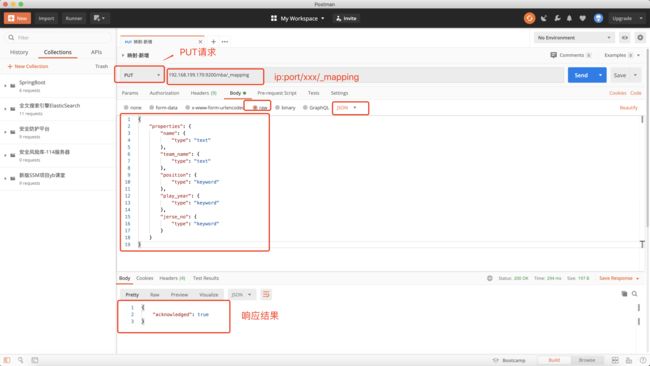Open the Save Response dropdown
The width and height of the screenshot is (650, 366).
click(x=619, y=278)
